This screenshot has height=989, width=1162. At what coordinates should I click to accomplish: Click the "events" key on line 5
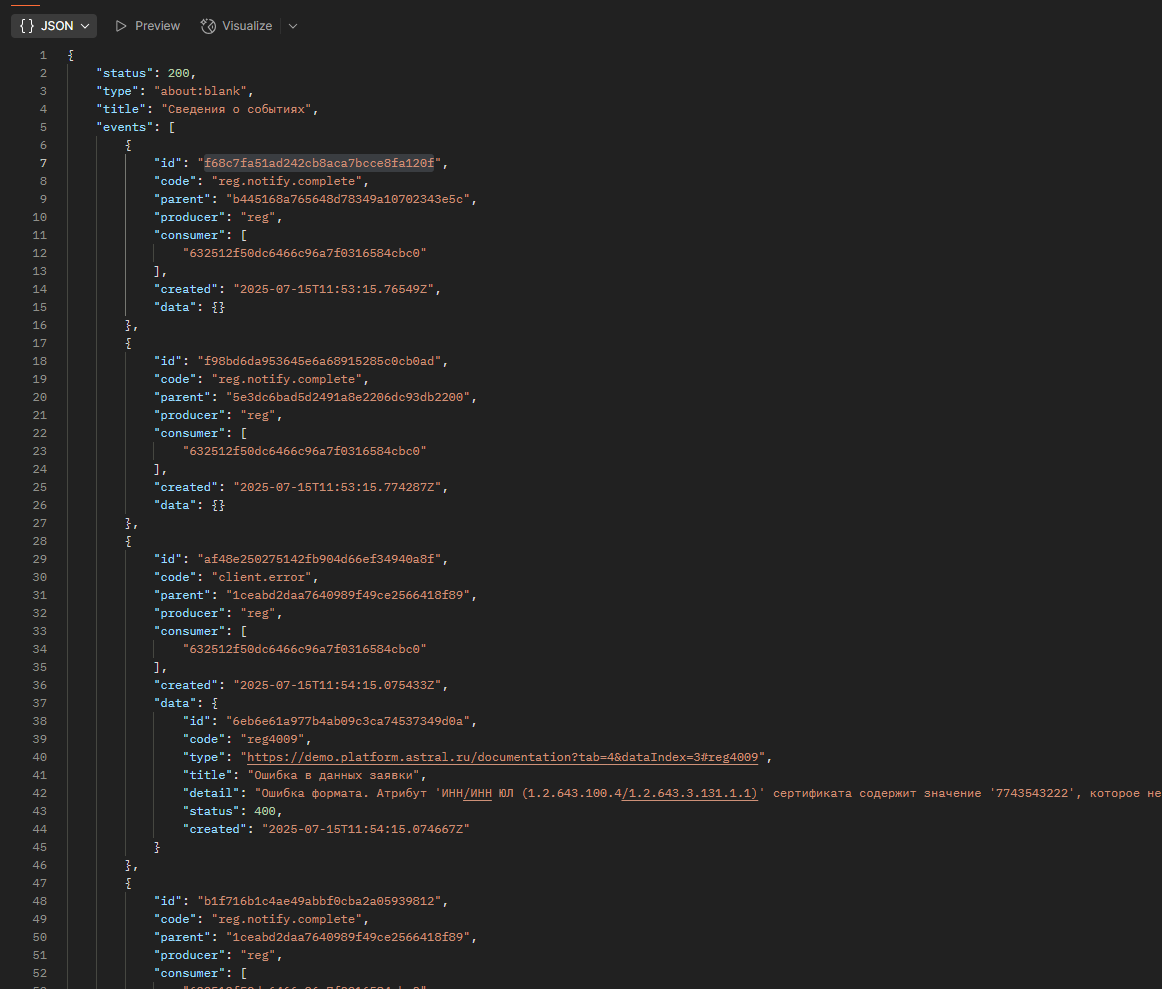tap(124, 127)
